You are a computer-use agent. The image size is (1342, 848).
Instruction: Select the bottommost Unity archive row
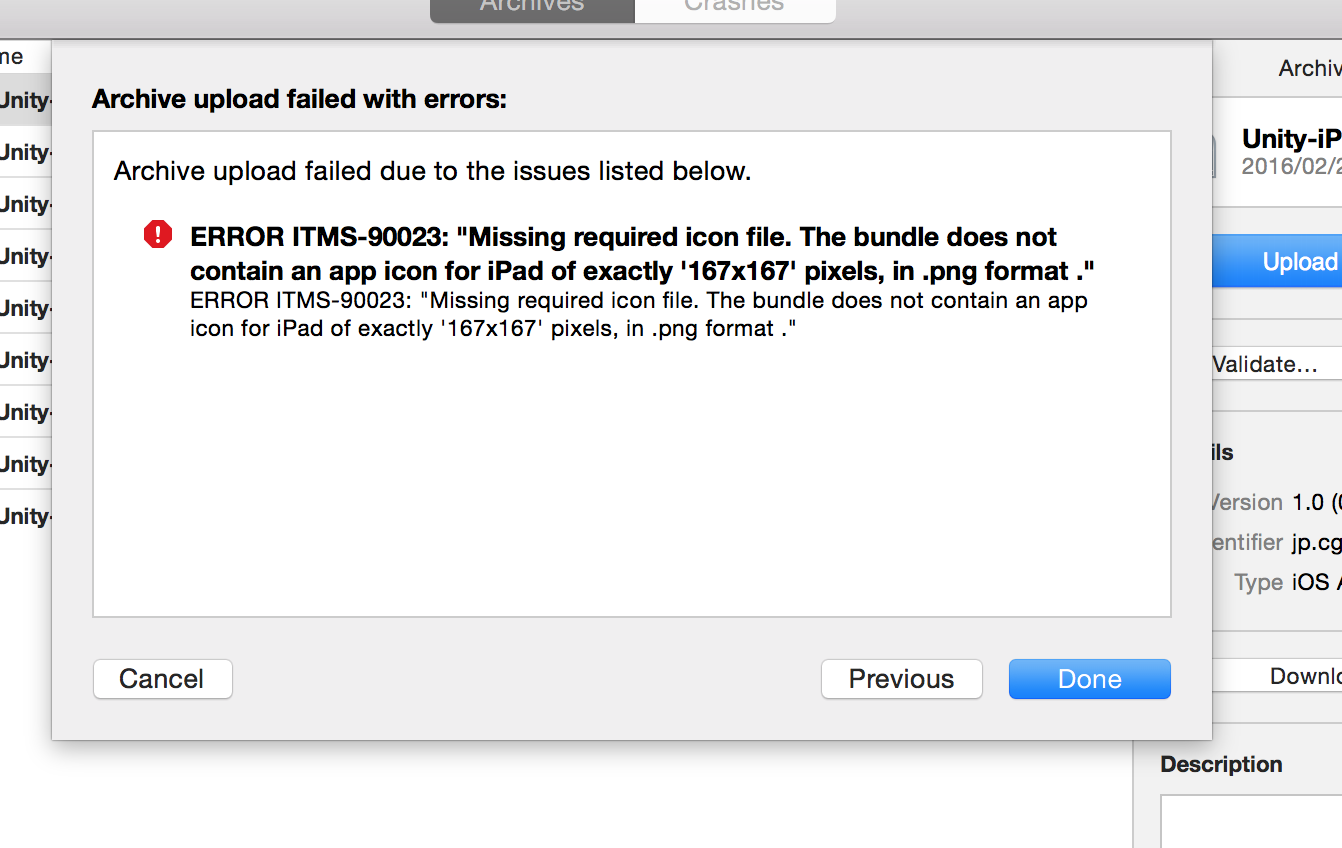(26, 516)
